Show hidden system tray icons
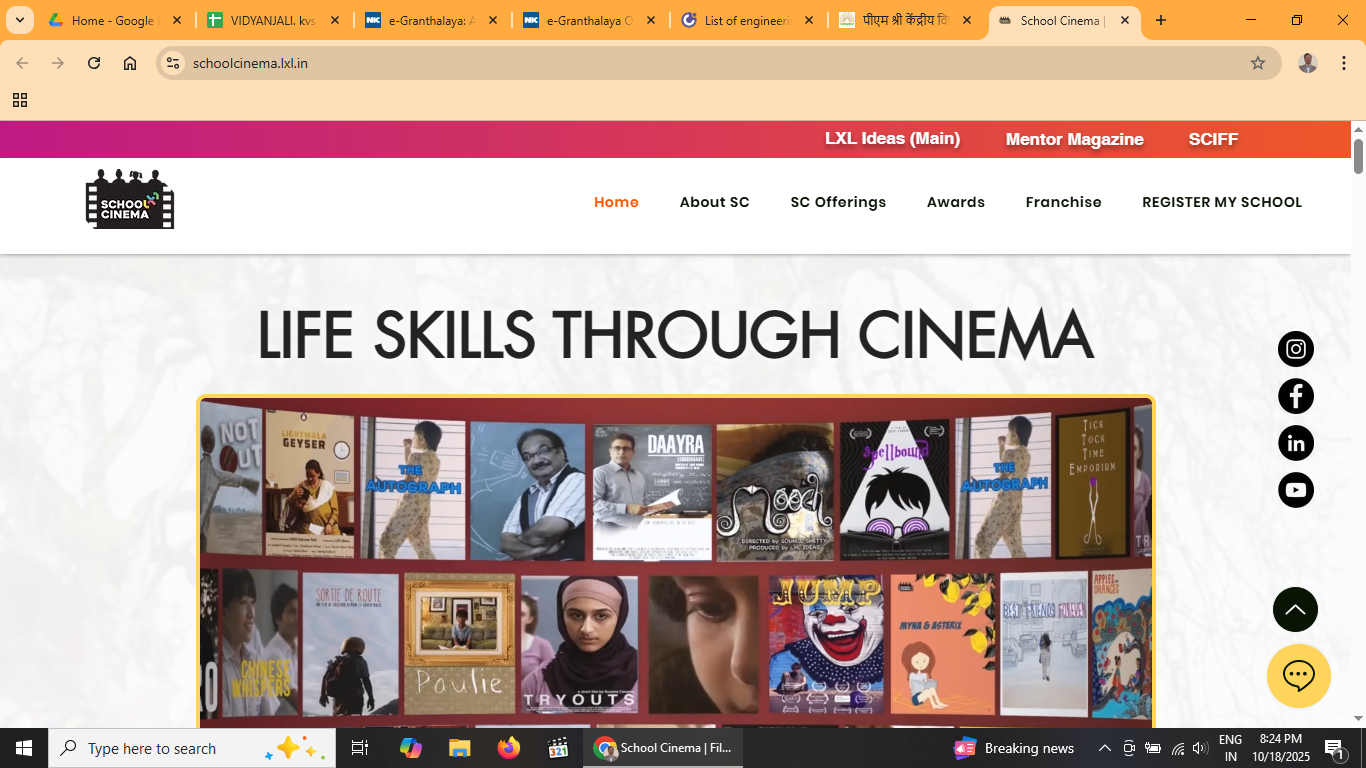 [x=1104, y=748]
